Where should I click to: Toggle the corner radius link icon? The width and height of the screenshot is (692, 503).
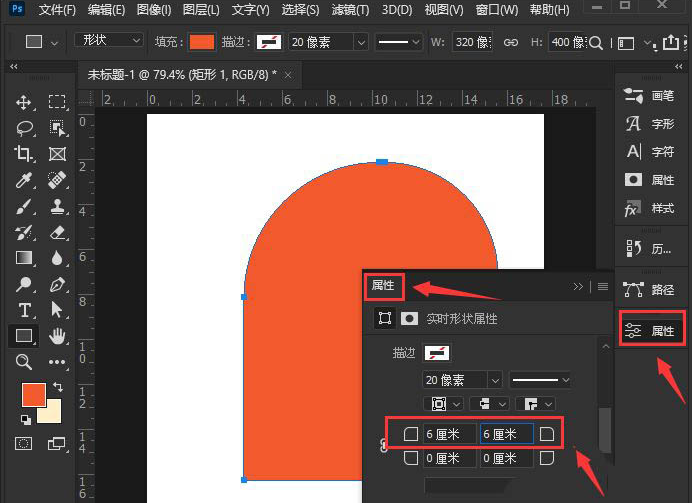(385, 446)
